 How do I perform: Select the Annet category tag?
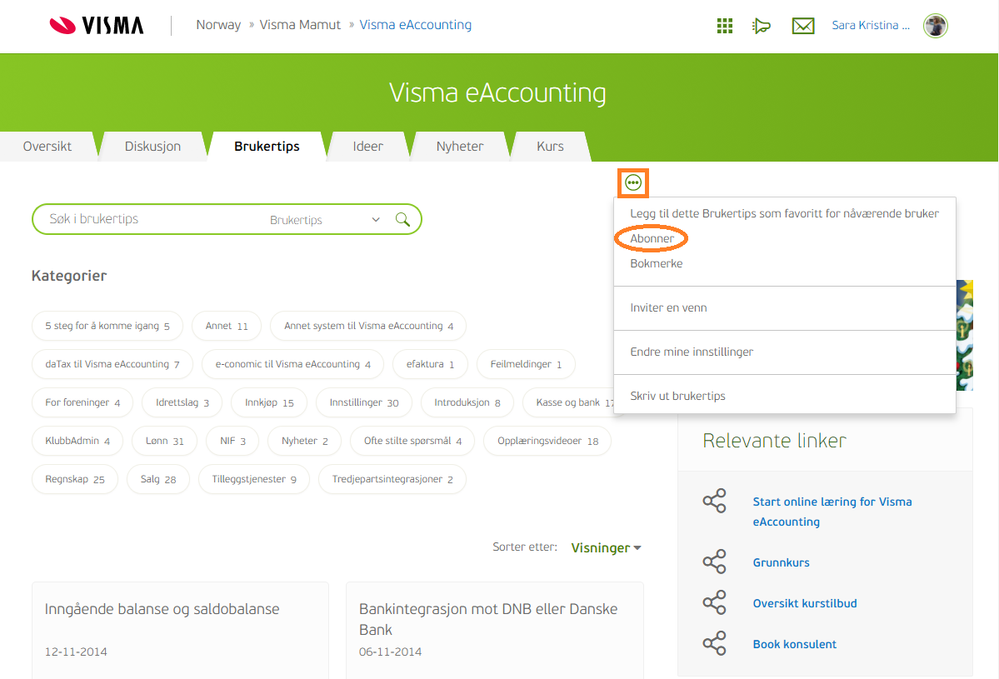[226, 326]
